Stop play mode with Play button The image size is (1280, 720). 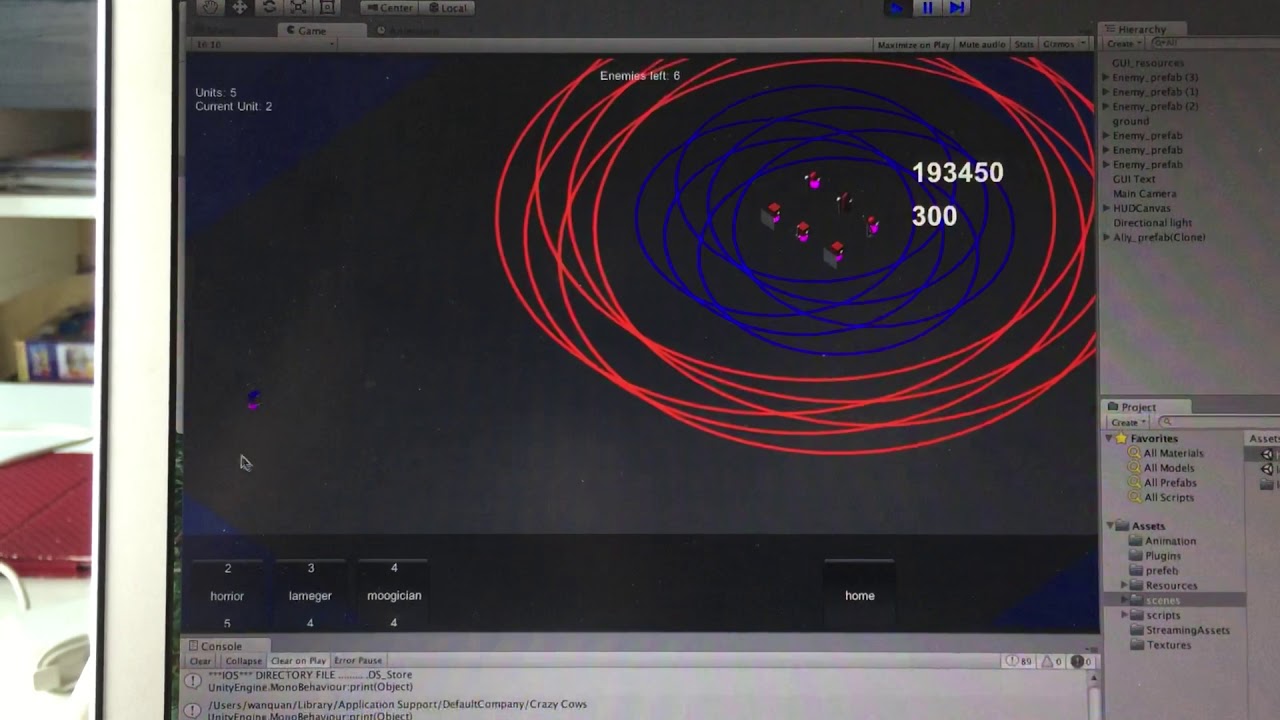[x=897, y=8]
